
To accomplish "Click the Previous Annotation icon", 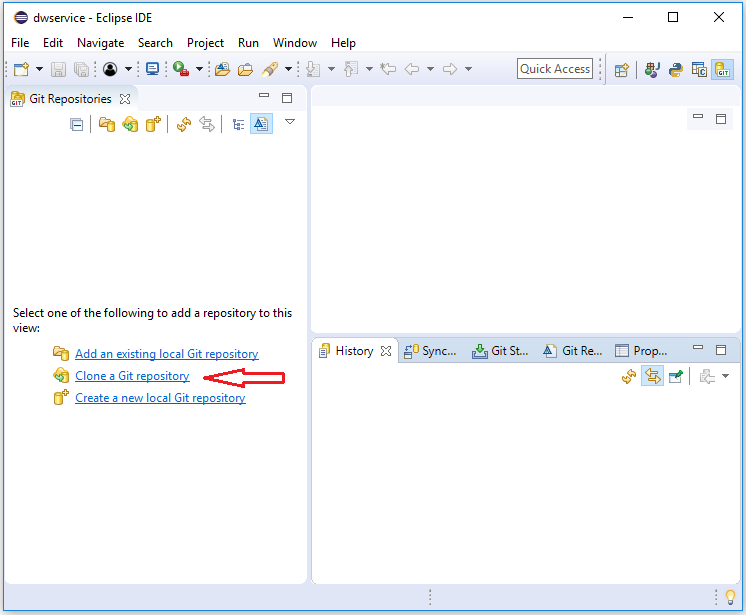I will (351, 69).
